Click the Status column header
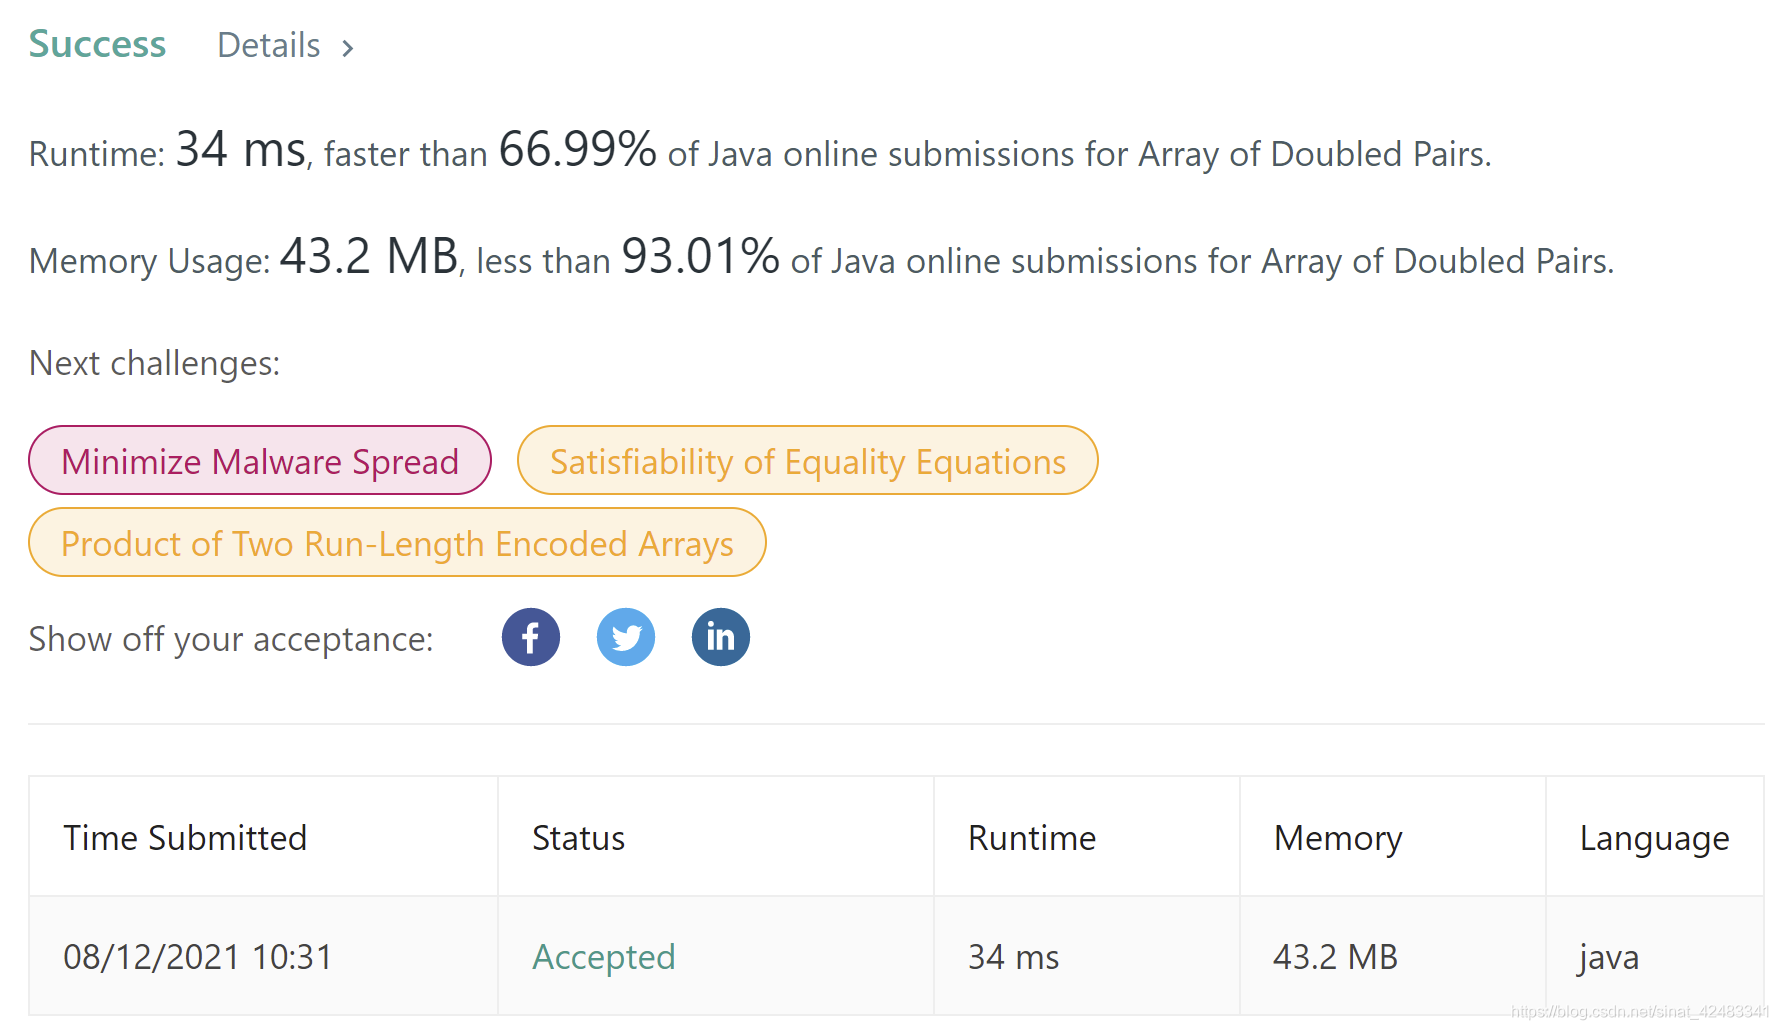The image size is (1778, 1030). [x=578, y=838]
